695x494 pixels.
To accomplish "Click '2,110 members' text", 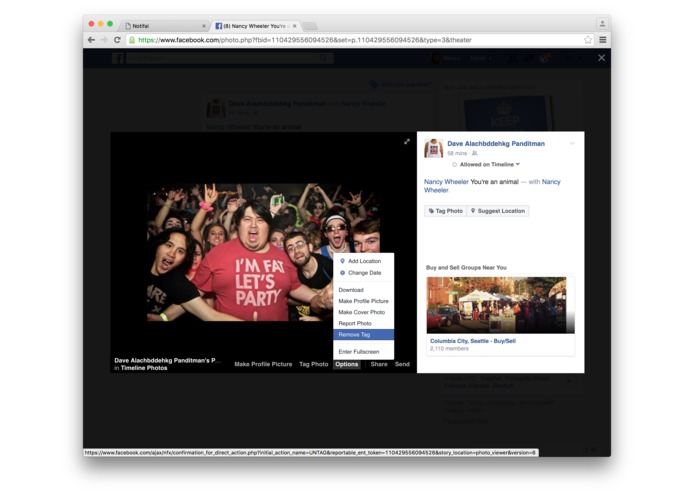I will point(449,349).
